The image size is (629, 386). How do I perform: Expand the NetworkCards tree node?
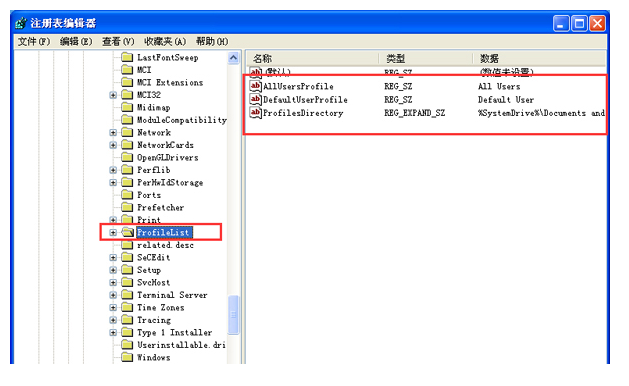(113, 145)
